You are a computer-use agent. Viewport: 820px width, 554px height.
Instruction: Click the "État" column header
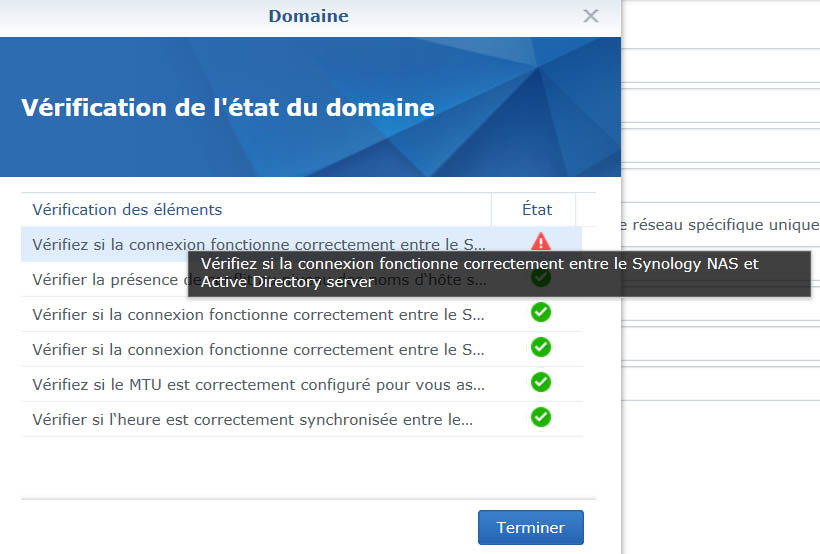tap(536, 210)
